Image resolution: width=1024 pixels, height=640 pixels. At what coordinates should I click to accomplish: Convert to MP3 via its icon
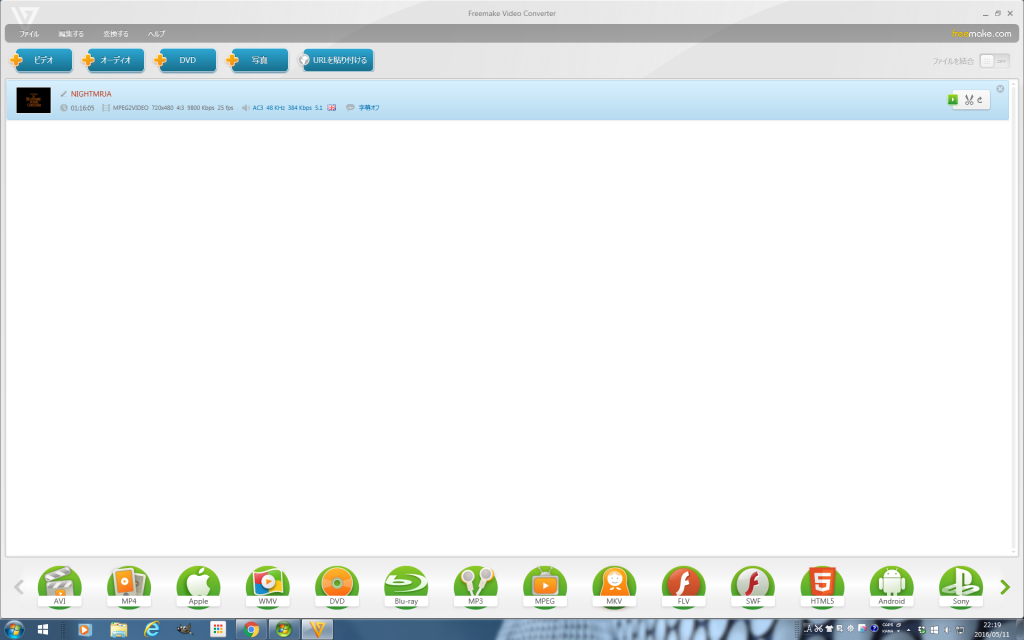click(475, 584)
